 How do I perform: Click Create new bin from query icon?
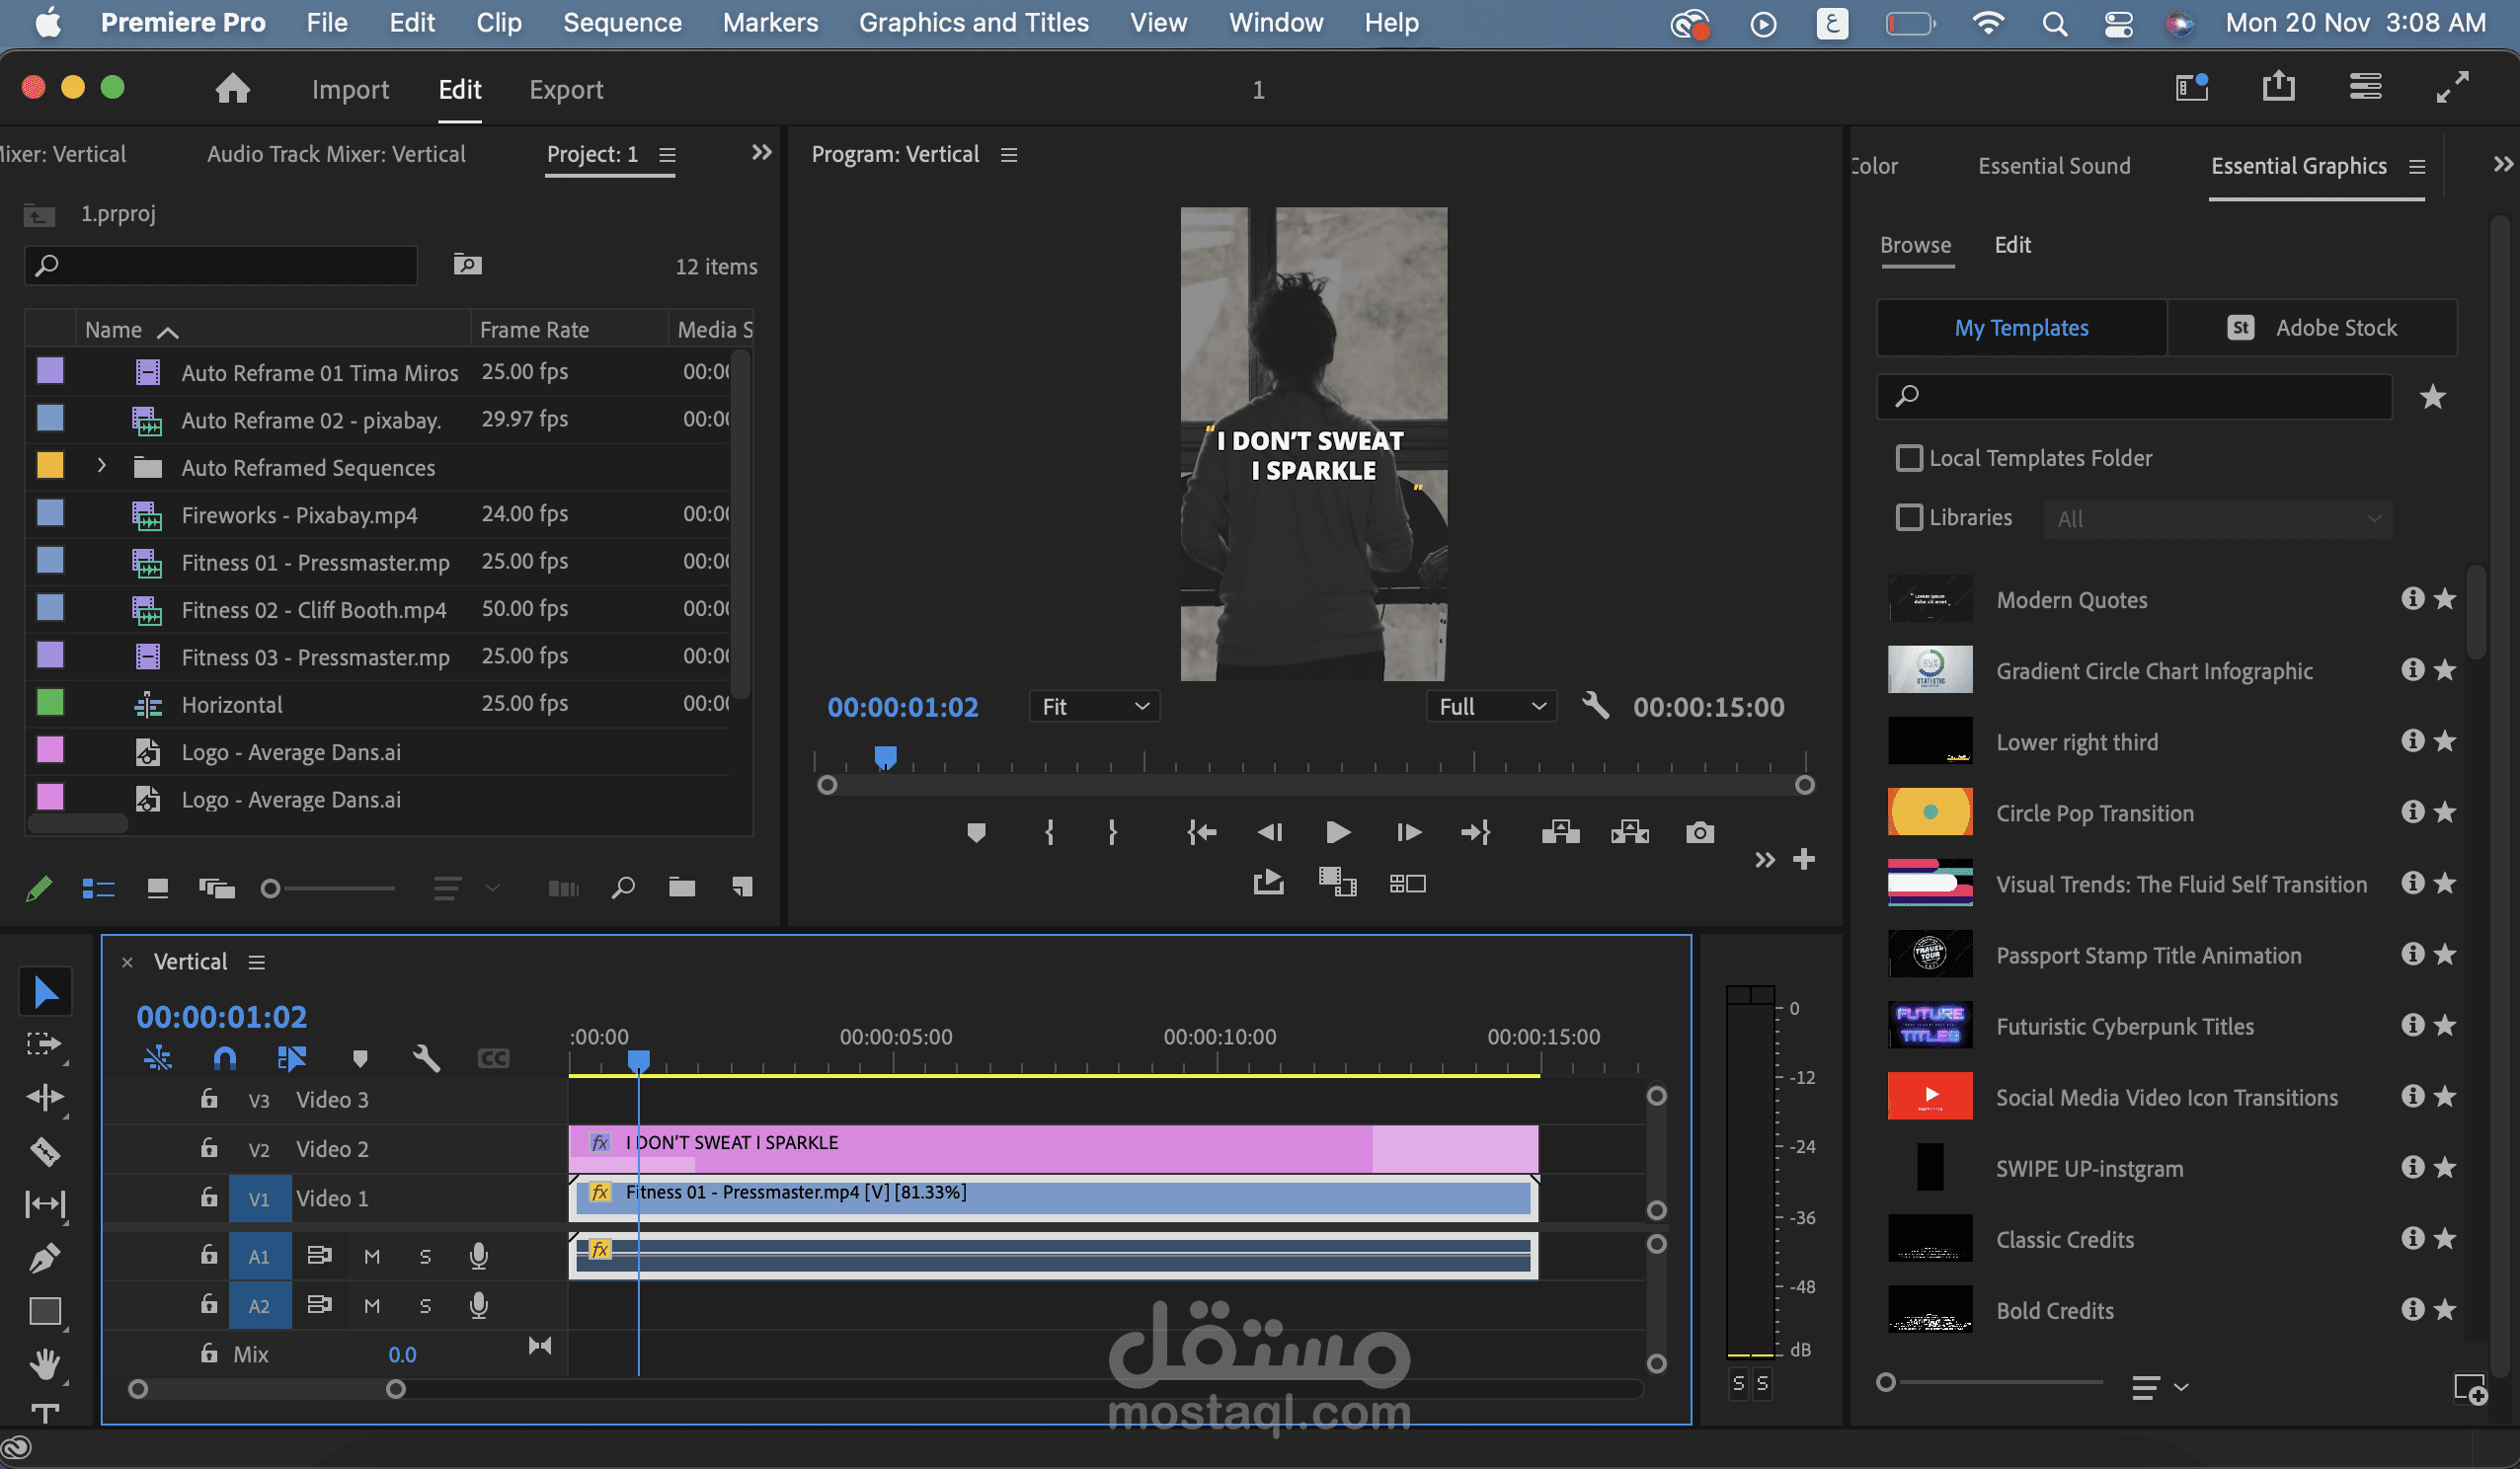[x=467, y=265]
